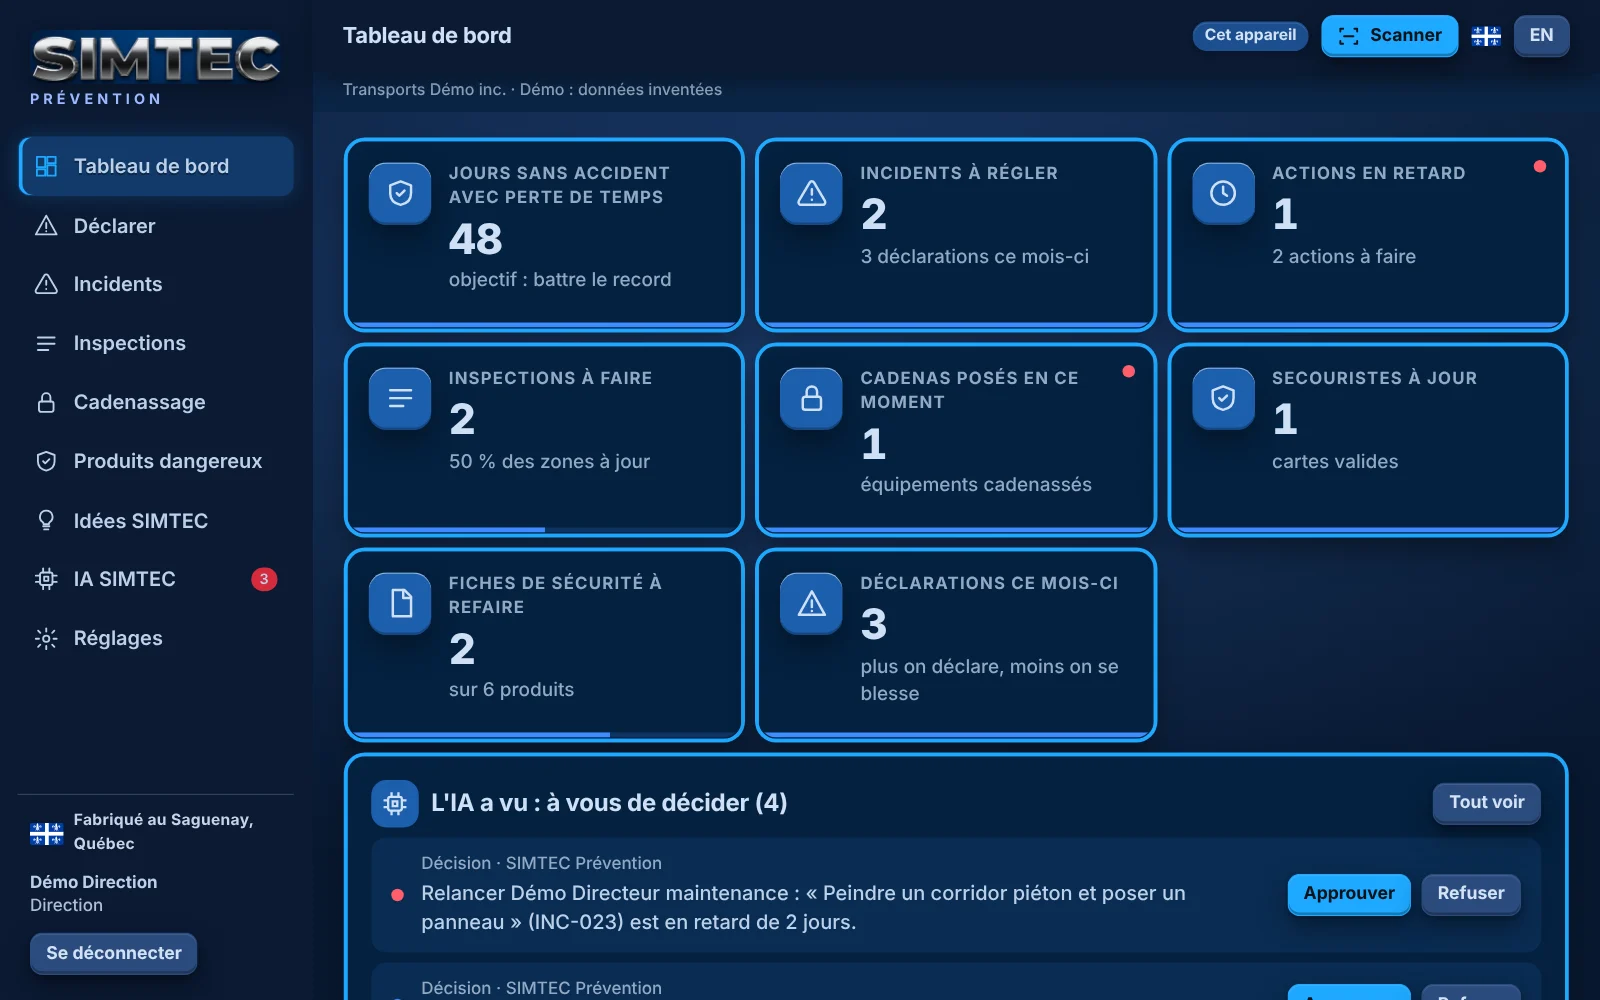
Task: Click the AI chip icon beside L'IA a vu
Action: pyautogui.click(x=395, y=803)
